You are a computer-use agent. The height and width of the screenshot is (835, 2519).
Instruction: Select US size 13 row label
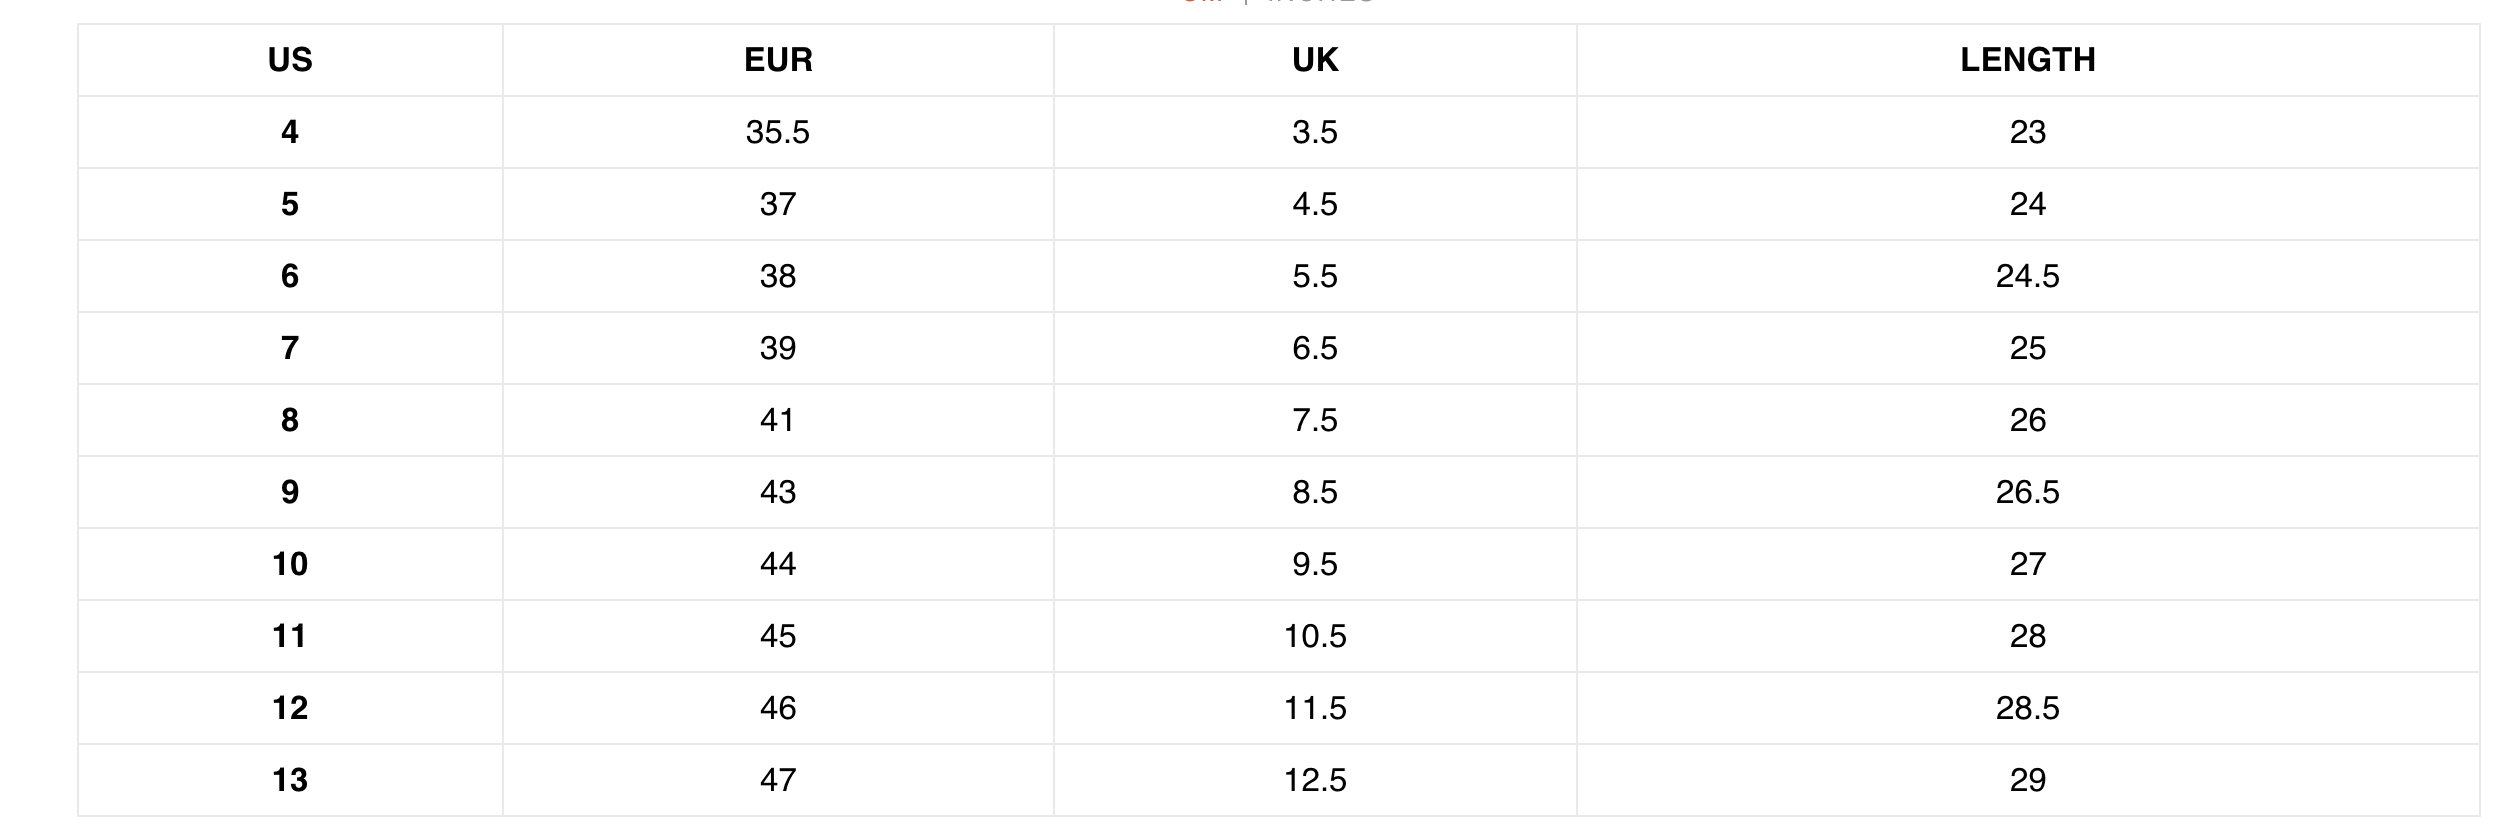point(290,780)
